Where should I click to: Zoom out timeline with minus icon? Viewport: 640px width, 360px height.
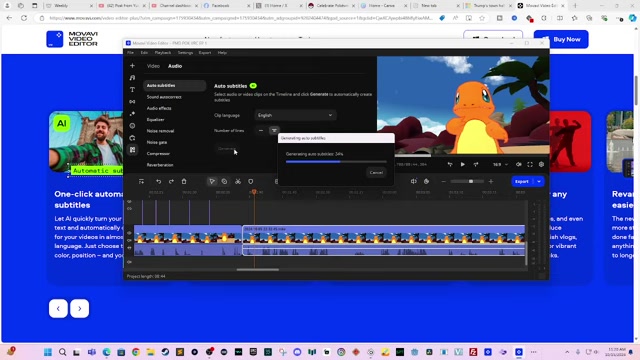pos(444,181)
